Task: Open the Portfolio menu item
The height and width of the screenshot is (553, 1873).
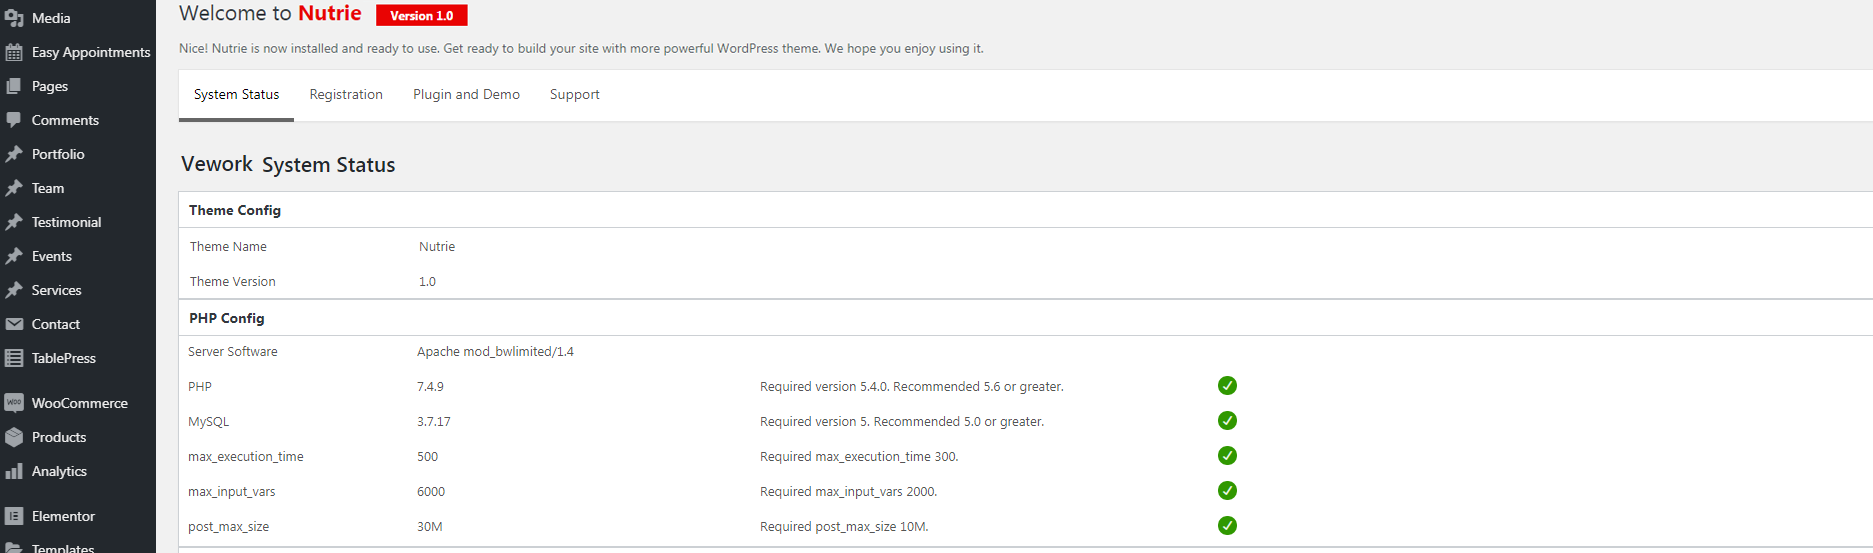Action: pos(58,154)
